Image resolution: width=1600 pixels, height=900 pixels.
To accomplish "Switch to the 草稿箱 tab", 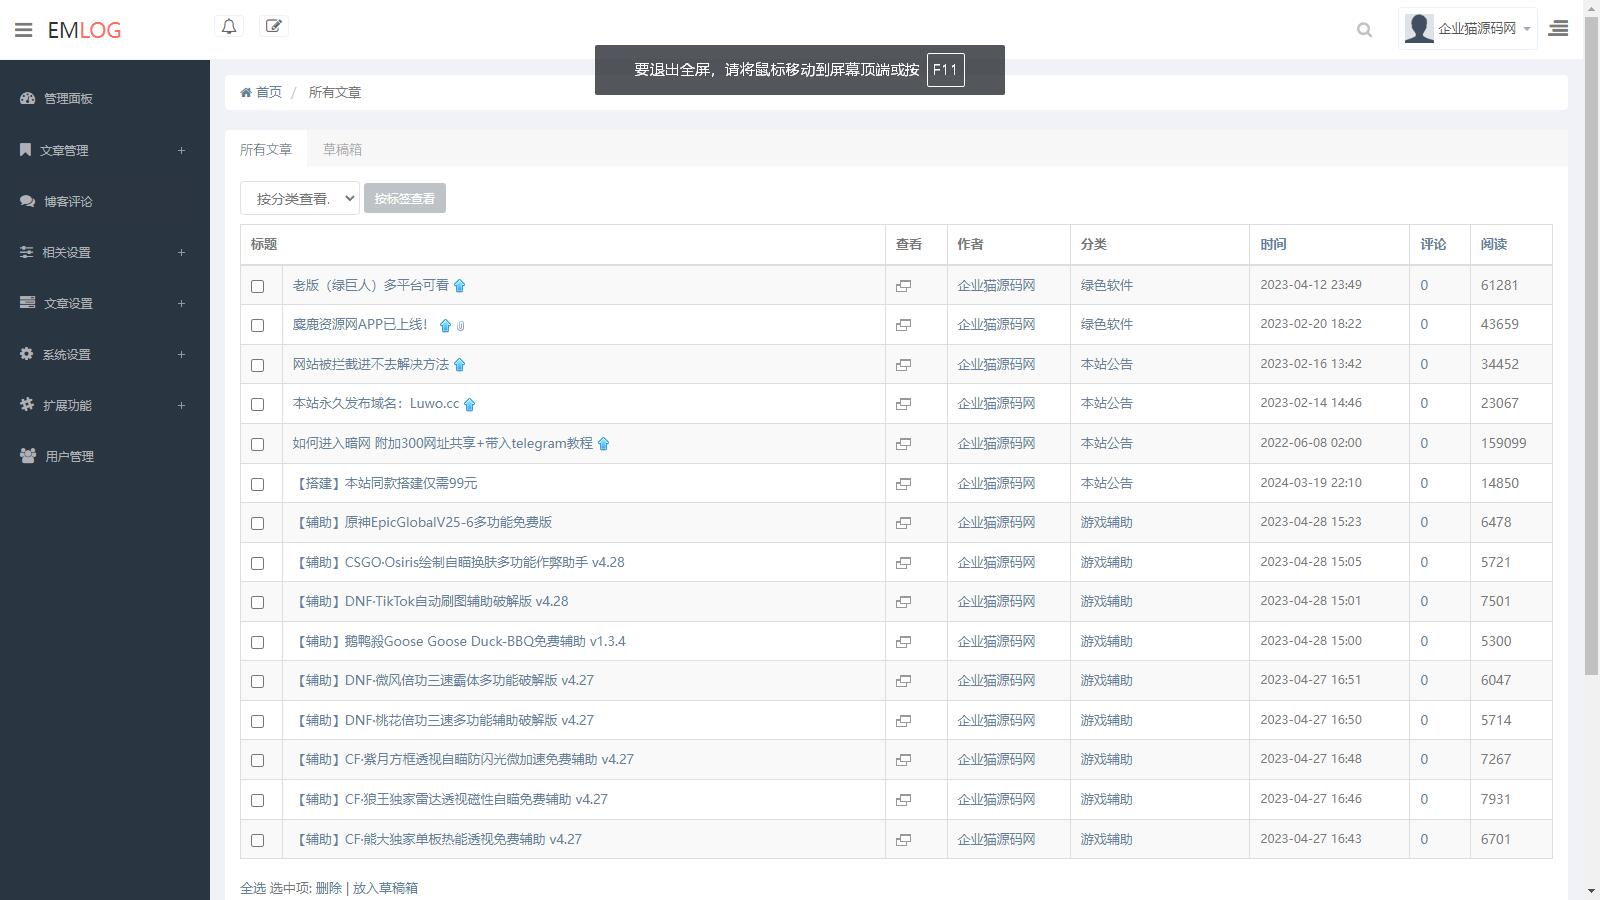I will pyautogui.click(x=342, y=149).
